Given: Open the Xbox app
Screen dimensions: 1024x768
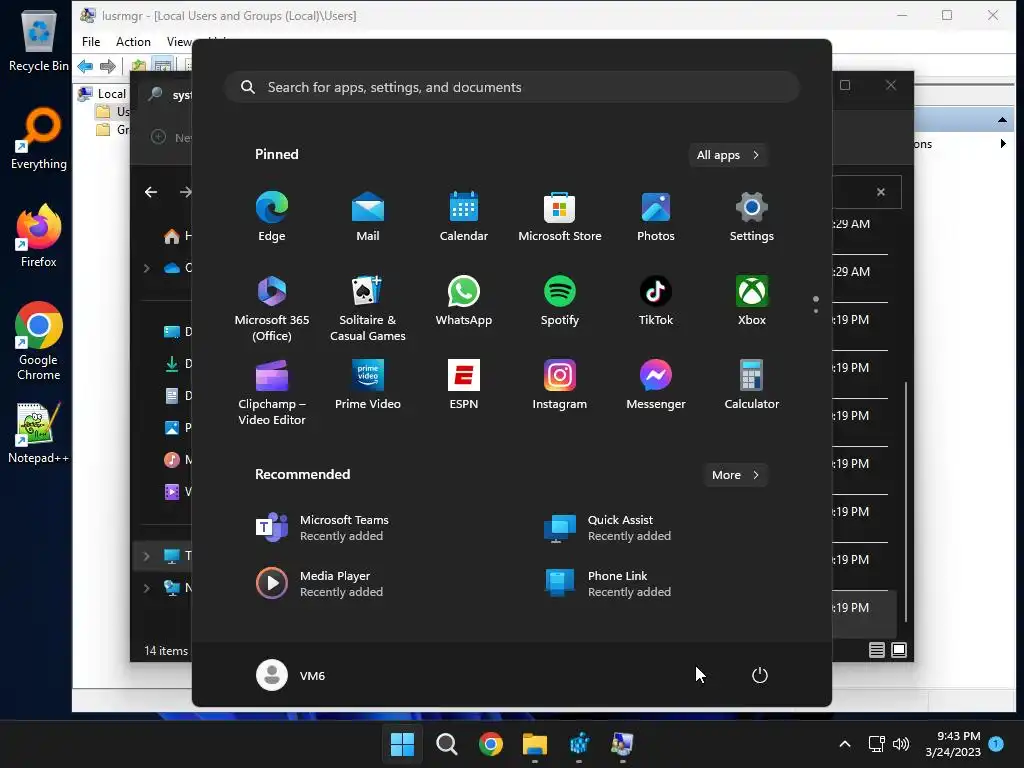Looking at the screenshot, I should point(752,301).
